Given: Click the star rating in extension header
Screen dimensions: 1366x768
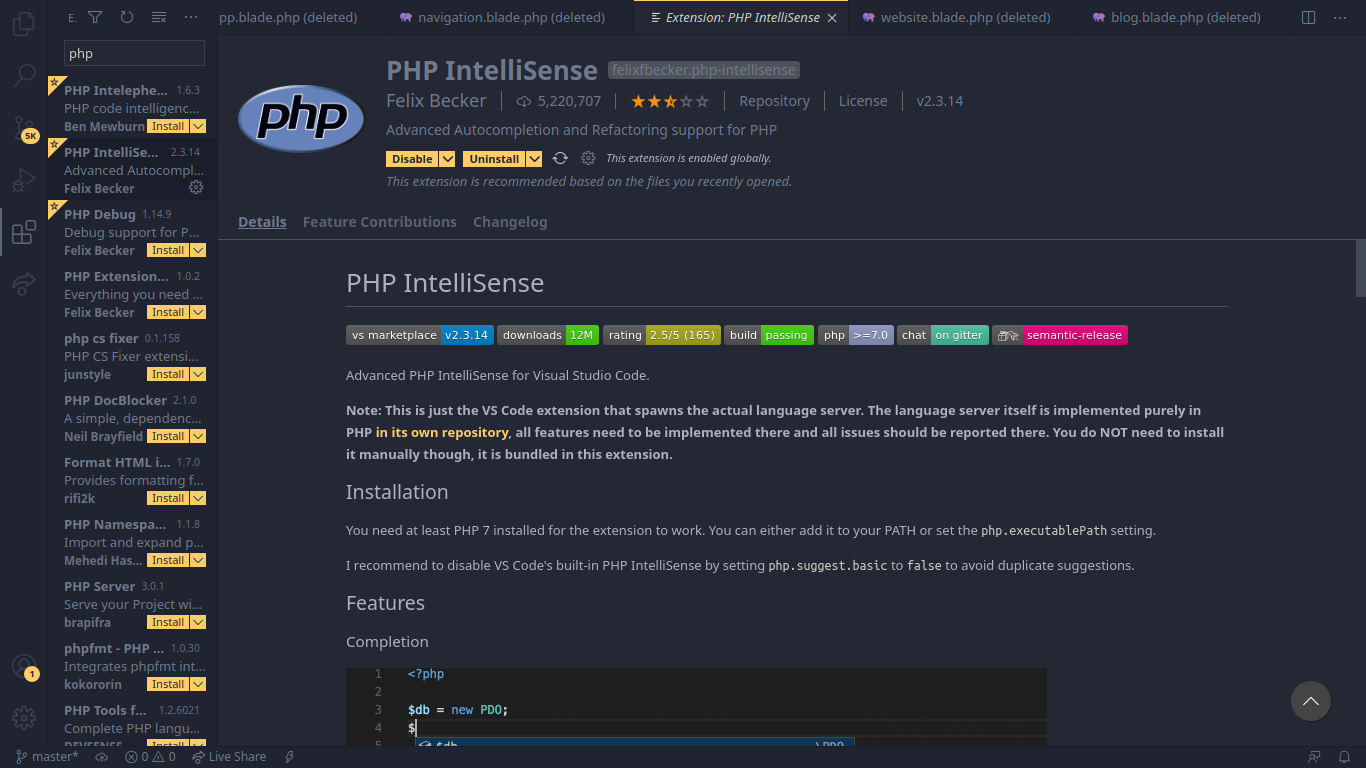Looking at the screenshot, I should (x=670, y=101).
